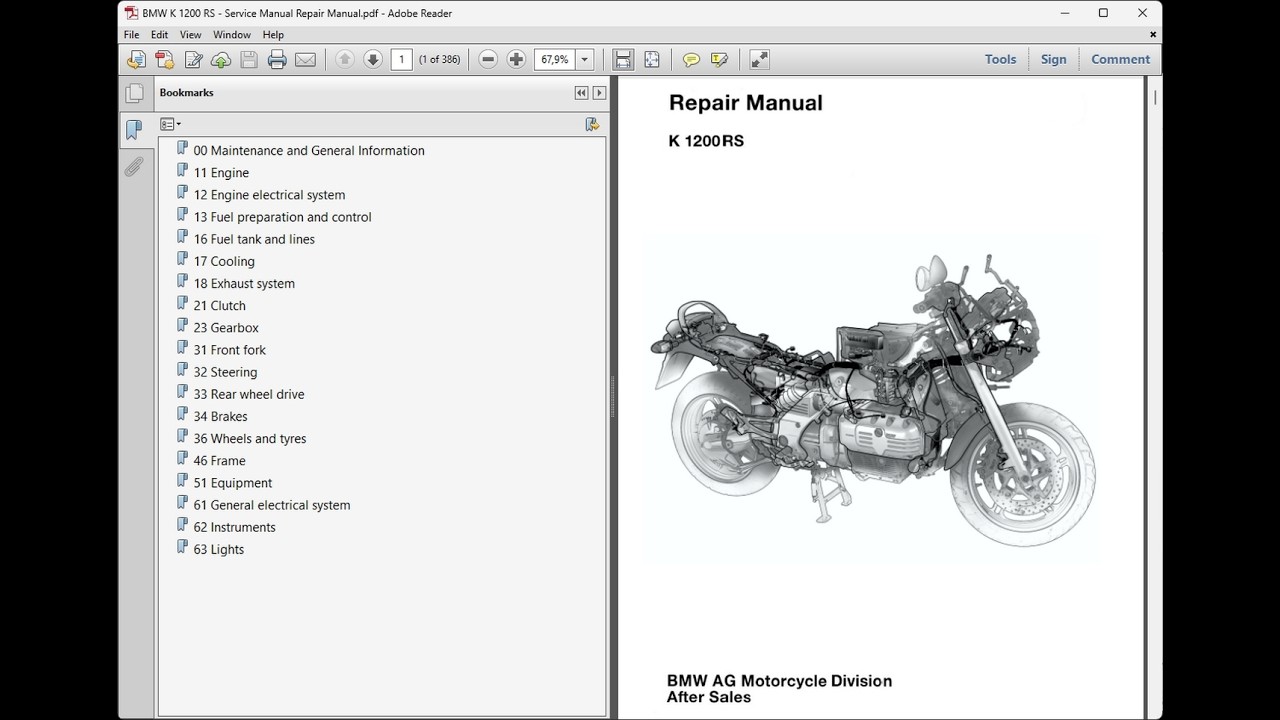The image size is (1280, 720).
Task: Open the Edit menu
Action: click(x=159, y=35)
